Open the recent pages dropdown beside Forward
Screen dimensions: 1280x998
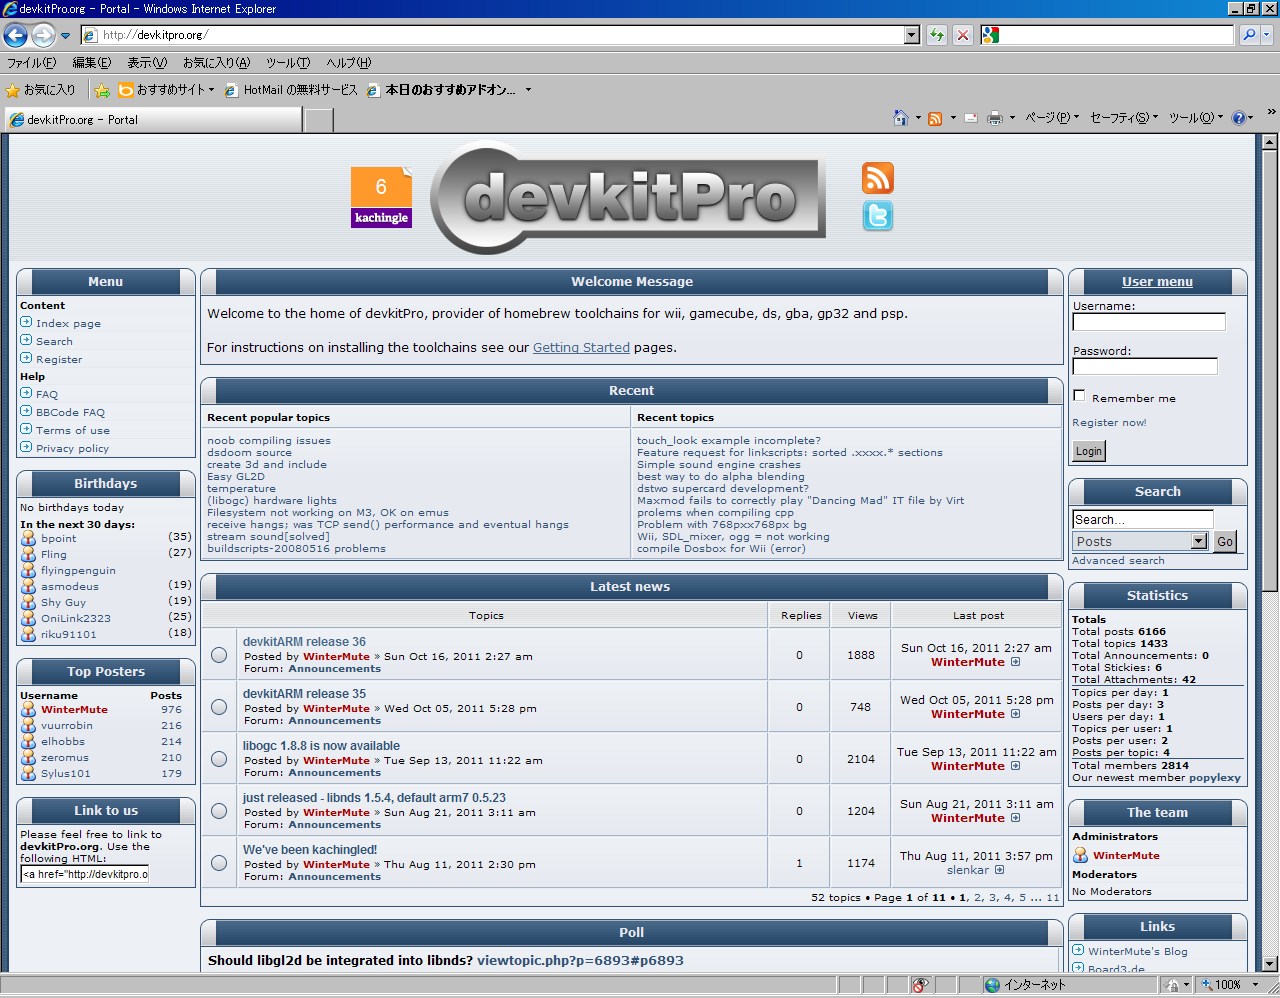[66, 36]
